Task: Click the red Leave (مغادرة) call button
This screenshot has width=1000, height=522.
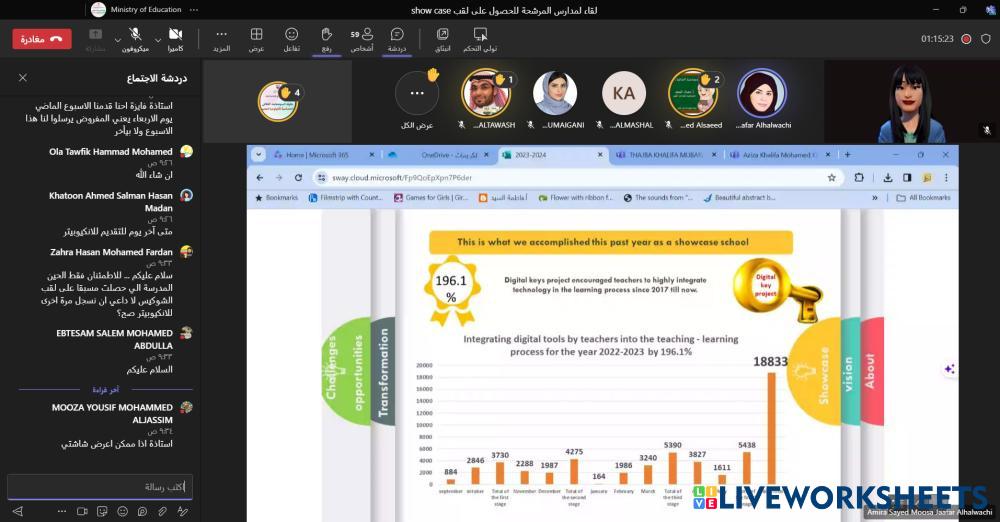Action: pos(42,39)
